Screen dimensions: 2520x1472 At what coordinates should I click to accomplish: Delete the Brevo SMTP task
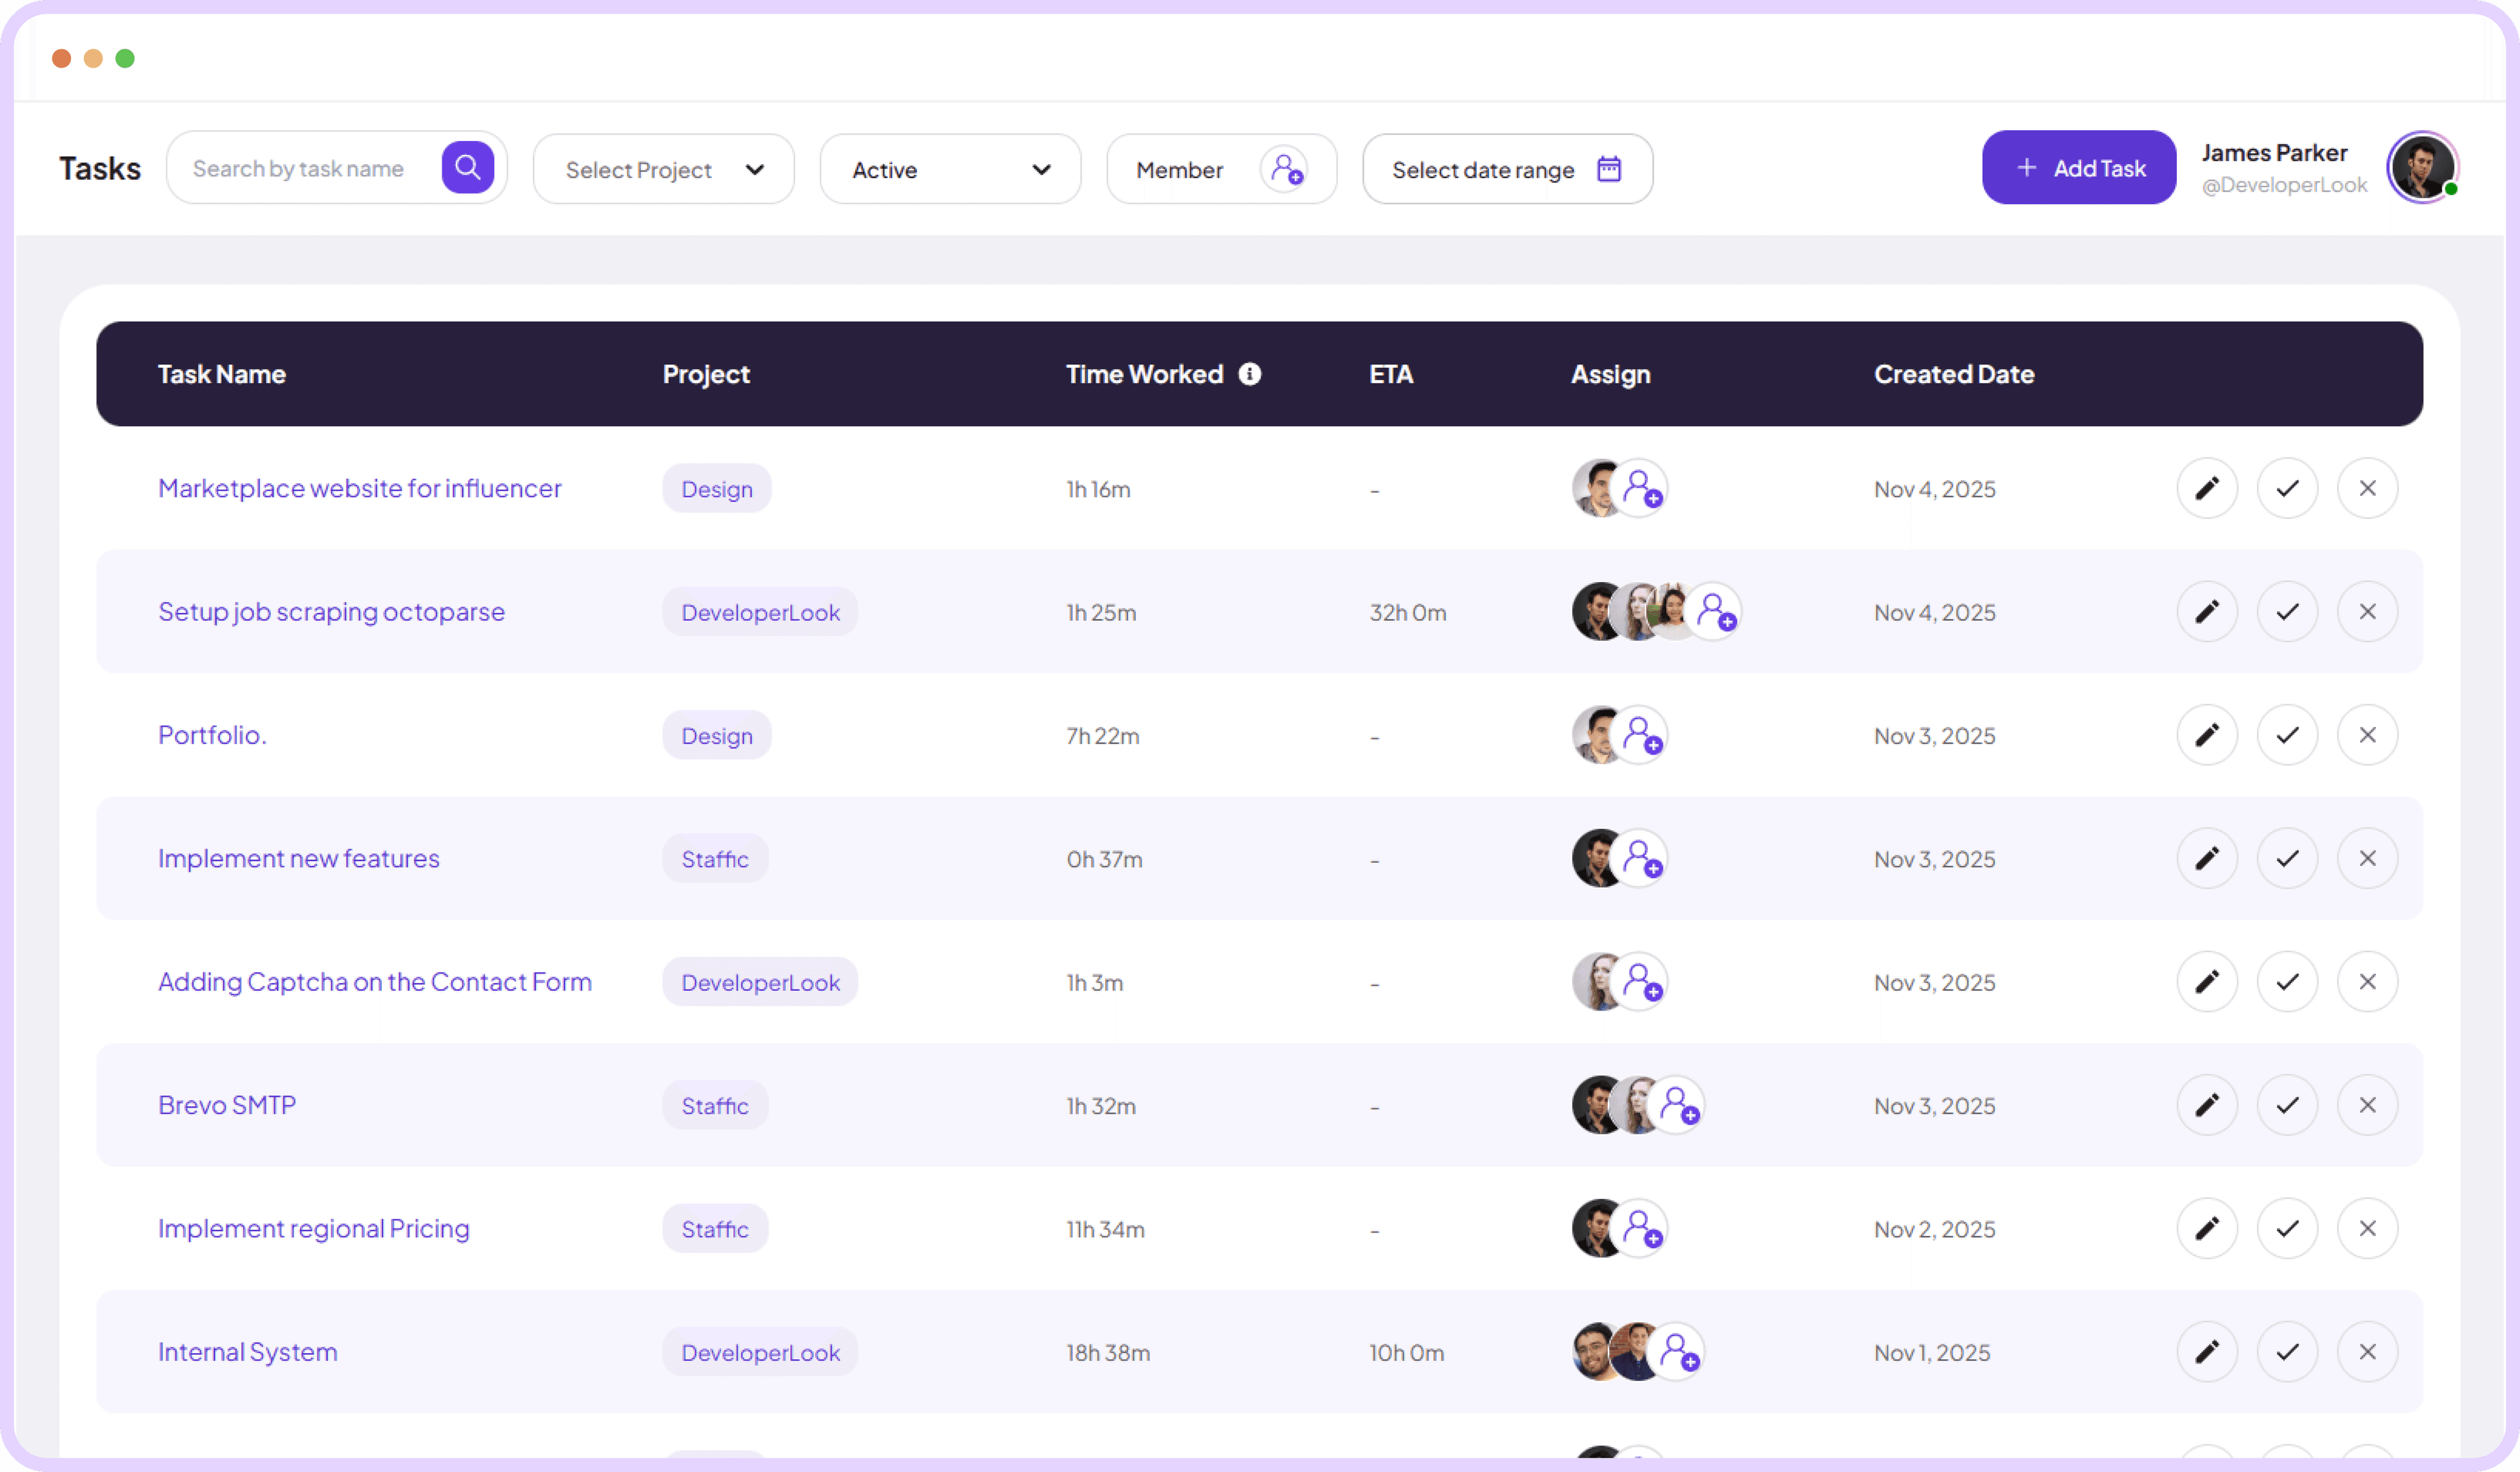coord(2367,1105)
